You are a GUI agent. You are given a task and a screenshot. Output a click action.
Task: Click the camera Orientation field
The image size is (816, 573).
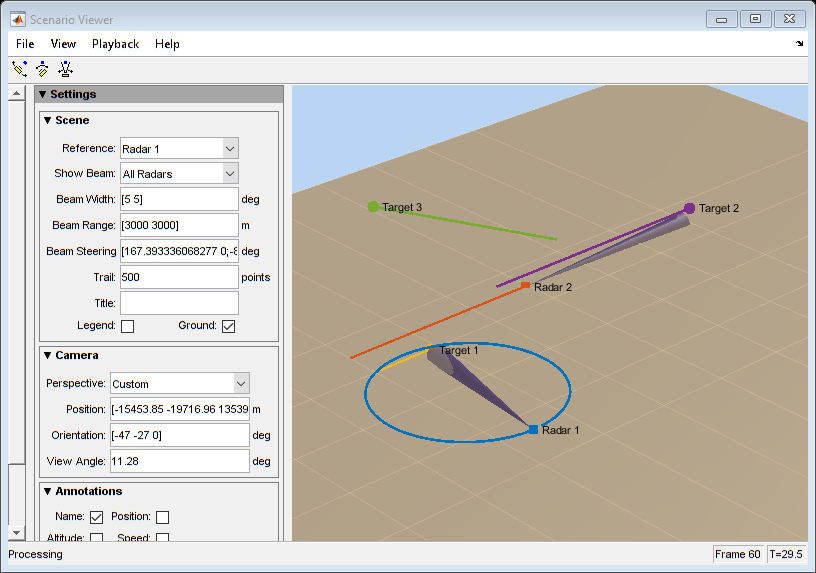click(180, 436)
